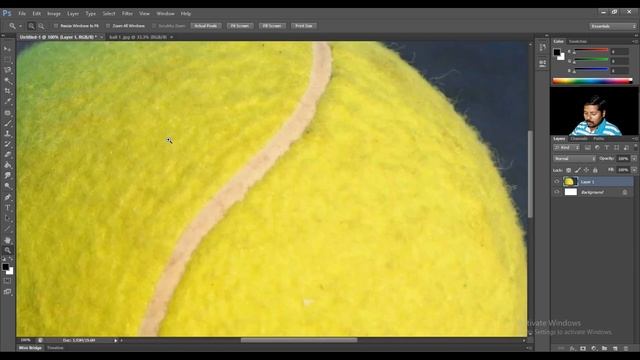This screenshot has height=360, width=640.
Task: Open the History panel icon
Action: click(542, 48)
